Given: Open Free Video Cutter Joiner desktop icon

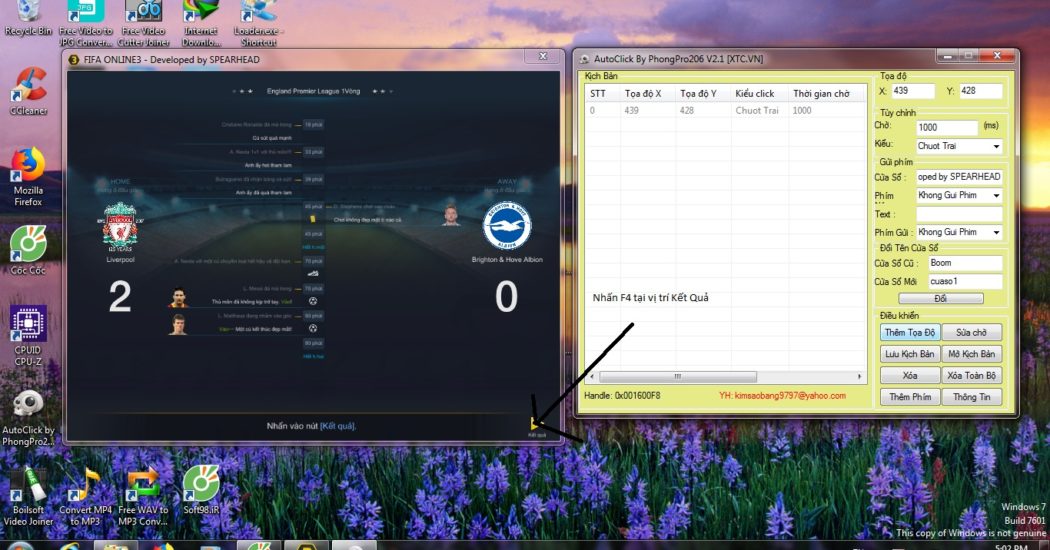Looking at the screenshot, I should point(143,22).
